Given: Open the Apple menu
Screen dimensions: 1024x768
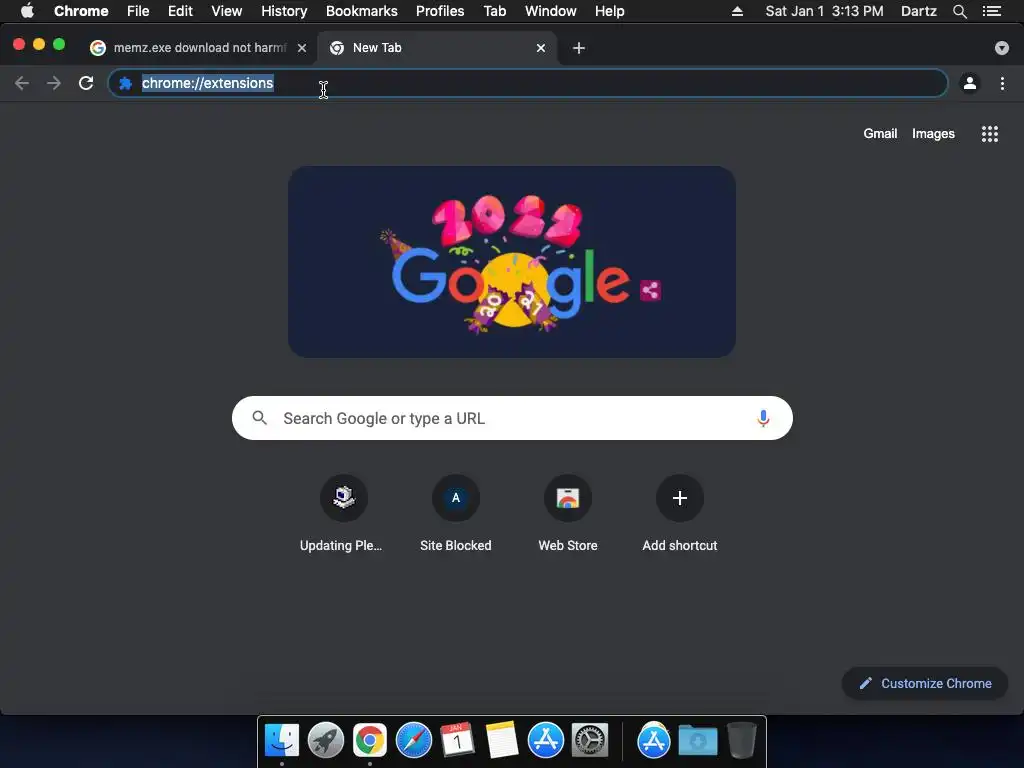Looking at the screenshot, I should point(27,10).
